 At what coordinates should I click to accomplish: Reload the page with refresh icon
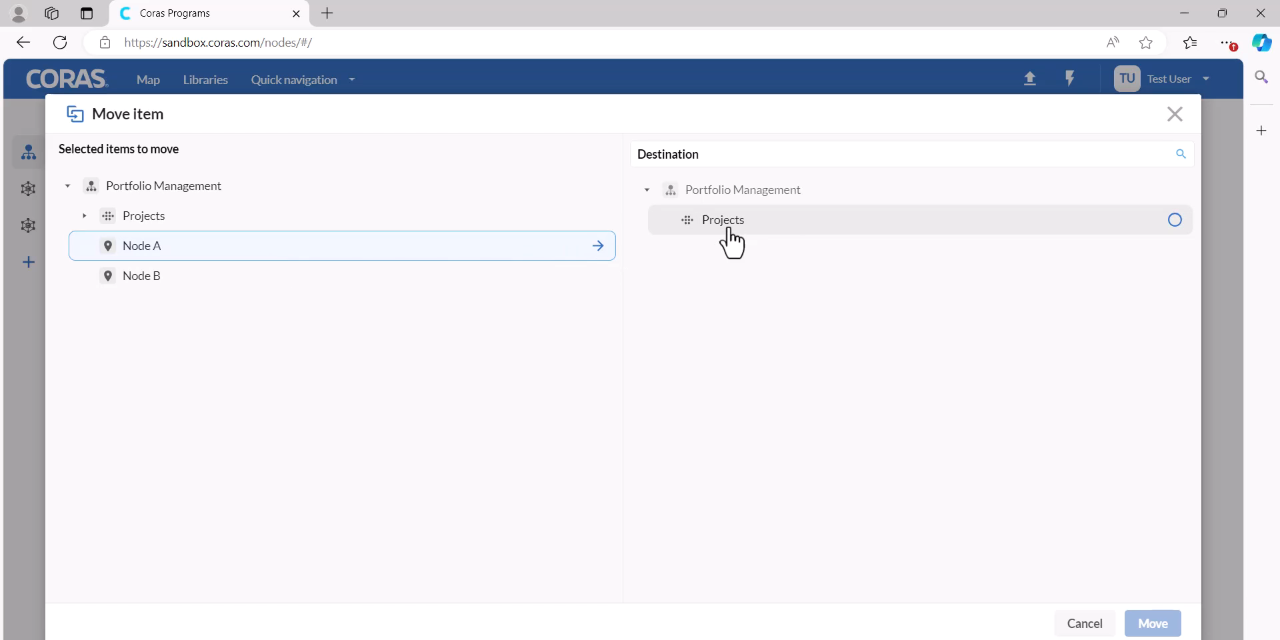click(x=60, y=42)
